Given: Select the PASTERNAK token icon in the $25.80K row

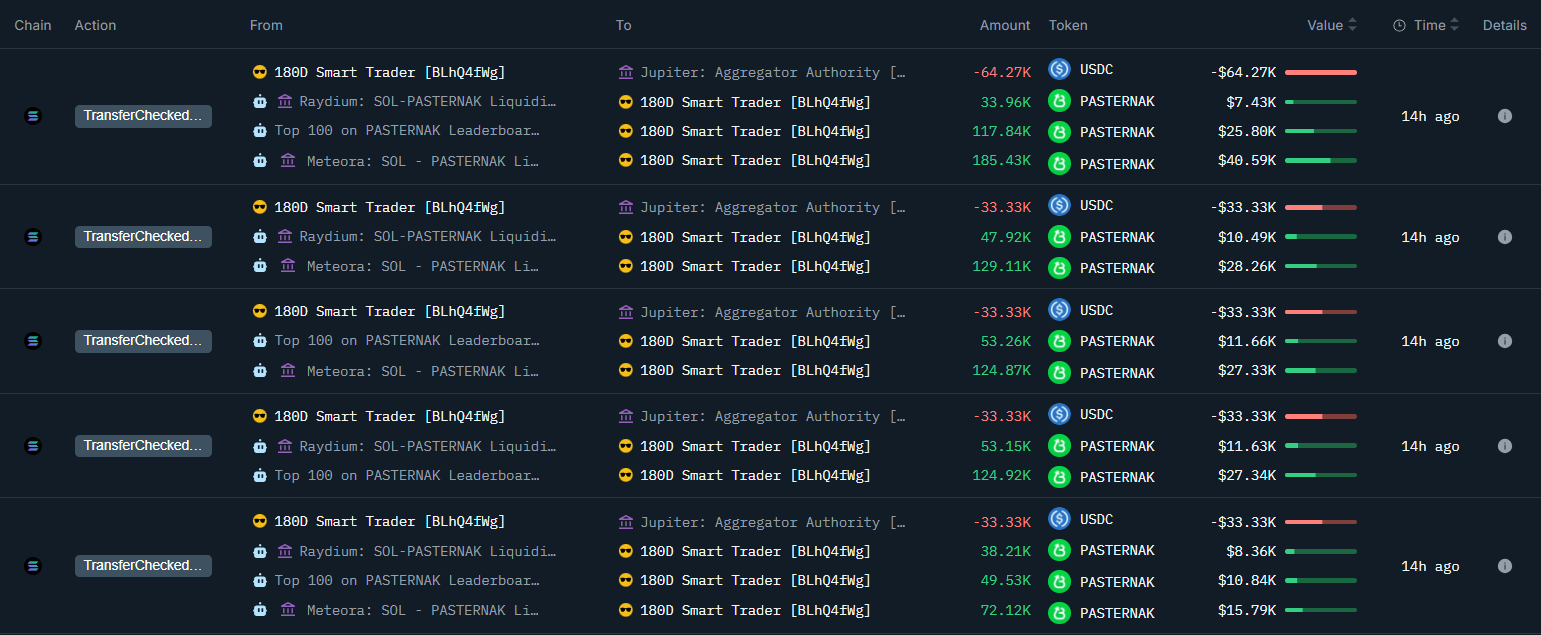Looking at the screenshot, I should pos(1059,132).
